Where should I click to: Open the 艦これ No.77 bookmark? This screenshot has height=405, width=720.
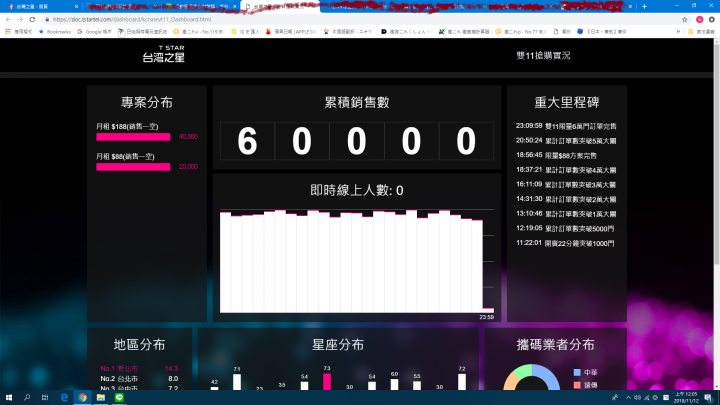tap(521, 32)
